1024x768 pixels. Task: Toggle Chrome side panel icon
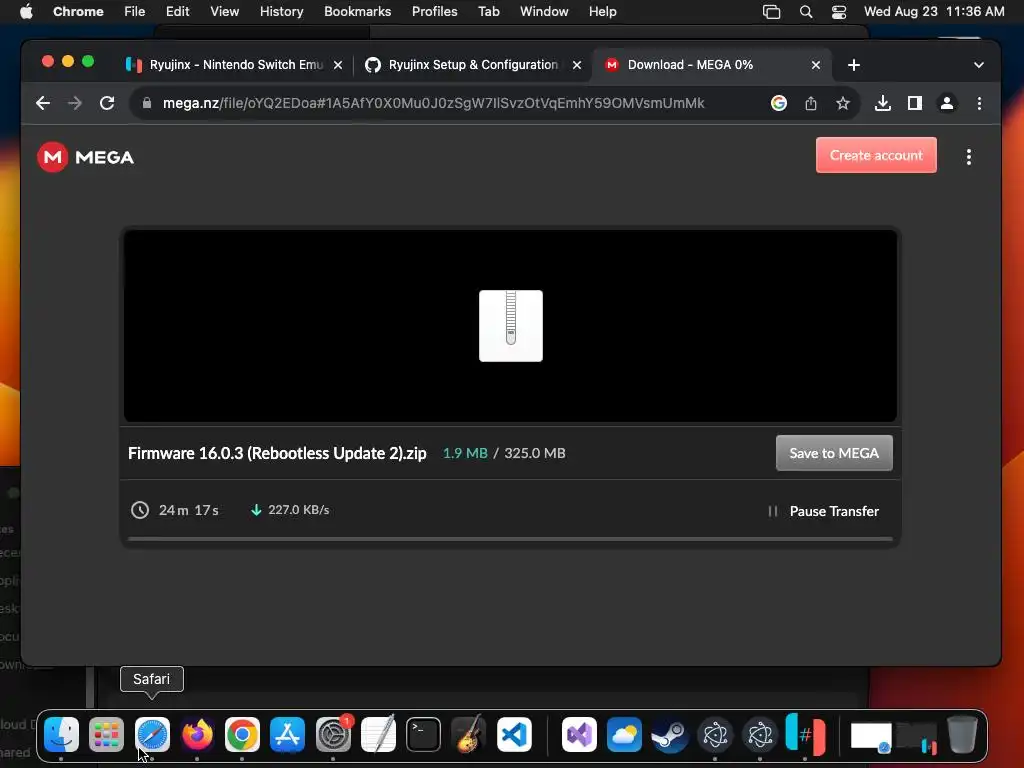915,103
